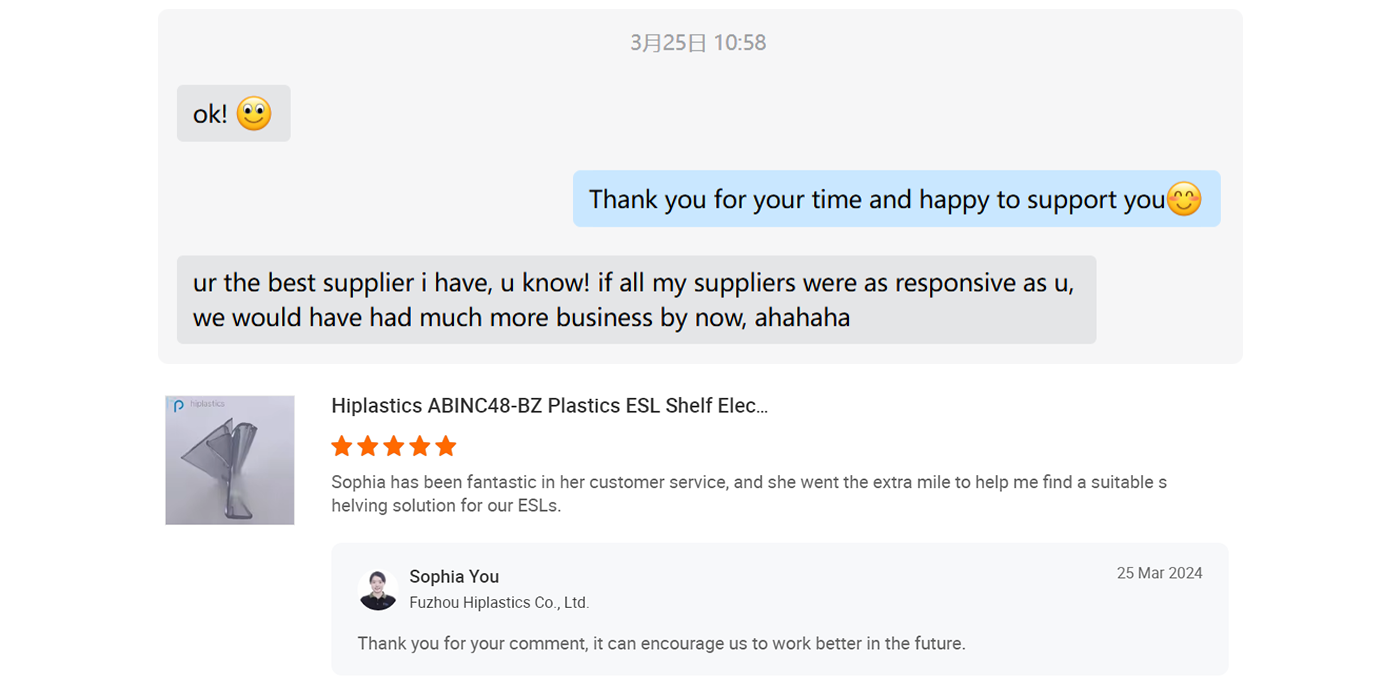The height and width of the screenshot is (700, 1400).
Task: Click the 25 Mar 2024 reply date
Action: point(1159,574)
